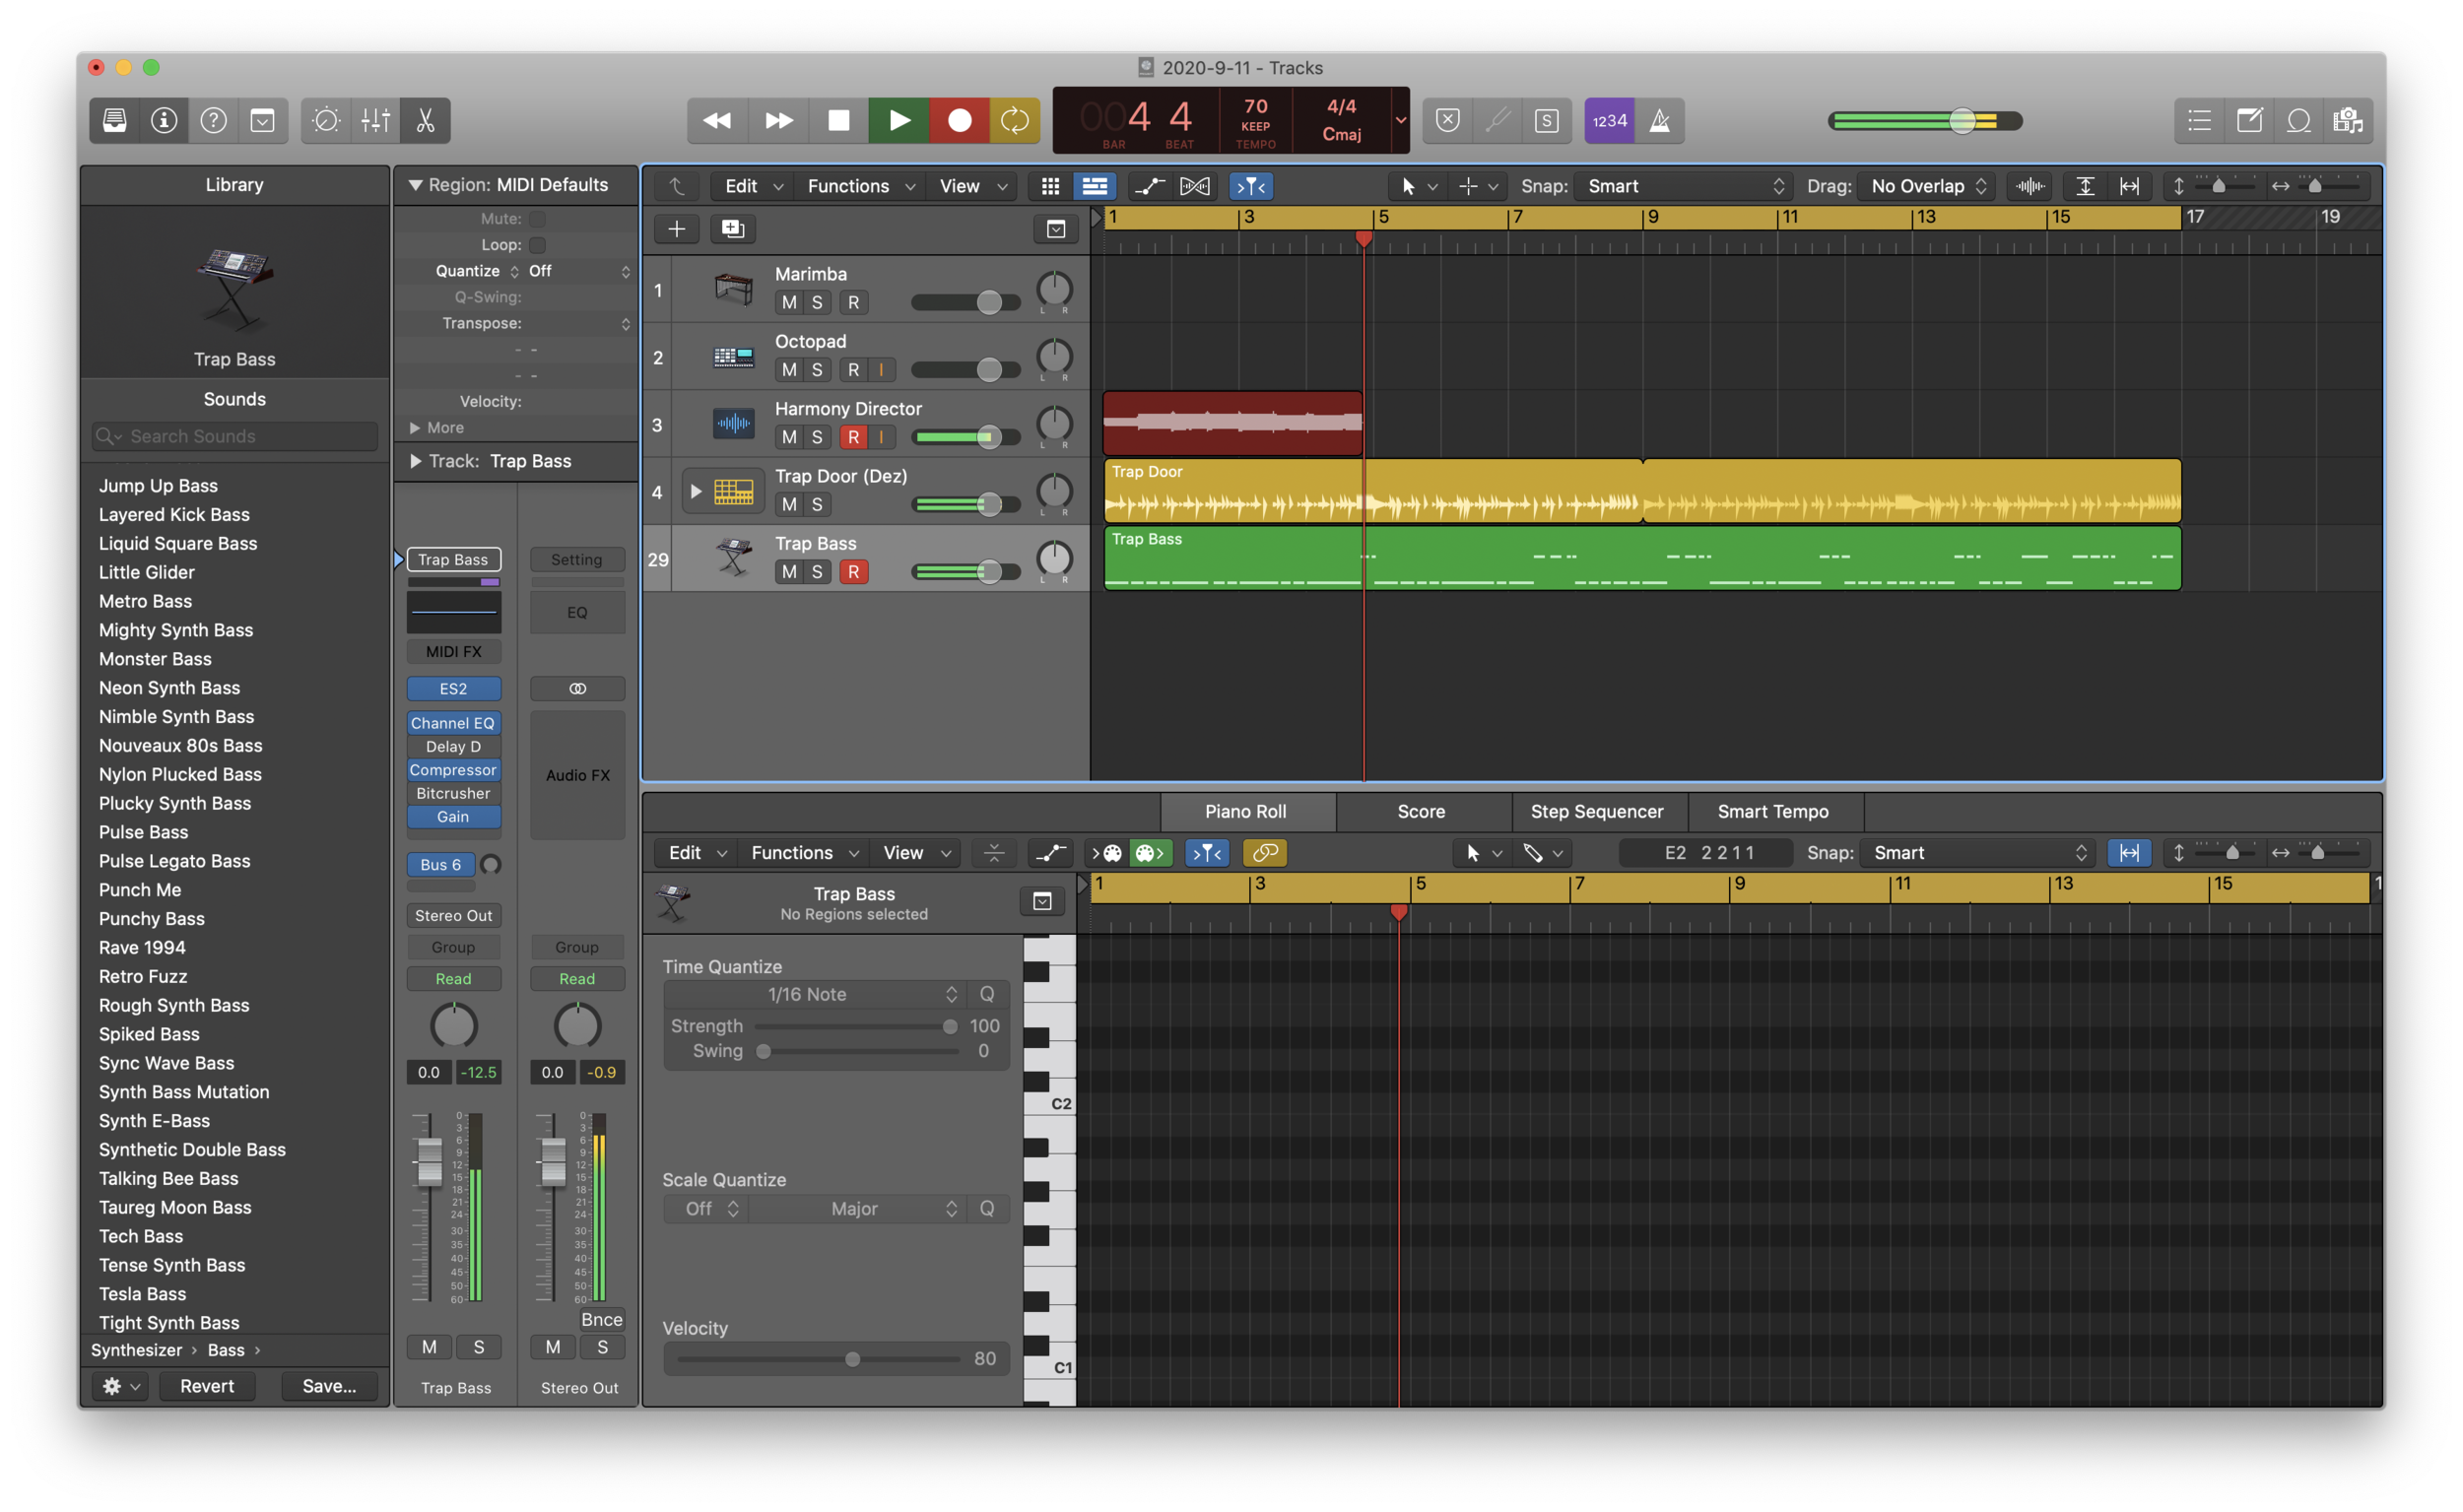2463x1512 pixels.
Task: Open the Mixer faders icon
Action: tap(376, 121)
